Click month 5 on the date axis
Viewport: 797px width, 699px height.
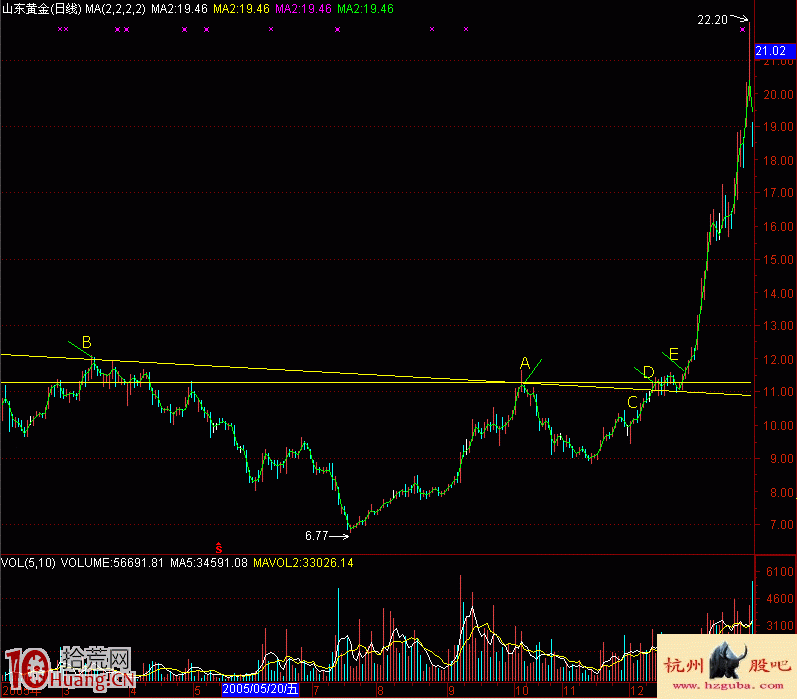coord(197,691)
